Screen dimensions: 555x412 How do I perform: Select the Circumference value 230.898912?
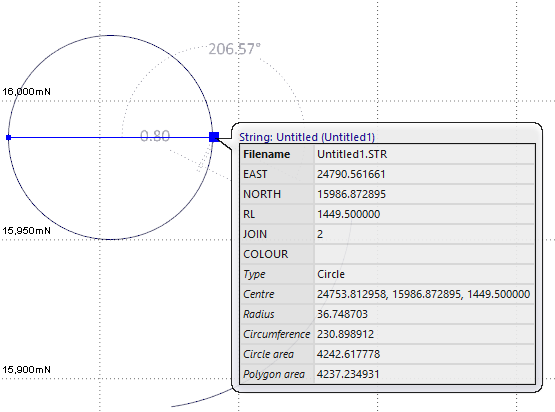[345, 334]
